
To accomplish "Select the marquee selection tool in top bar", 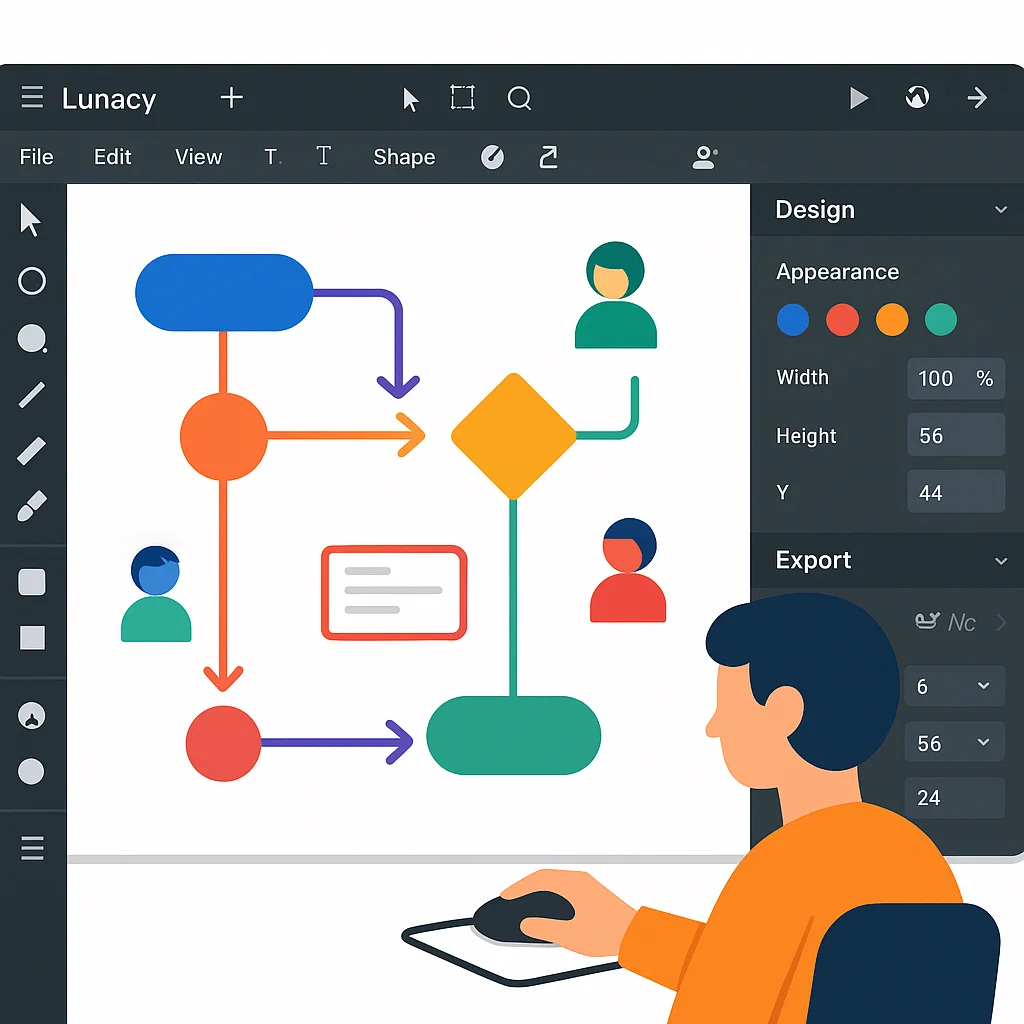I will click(462, 98).
